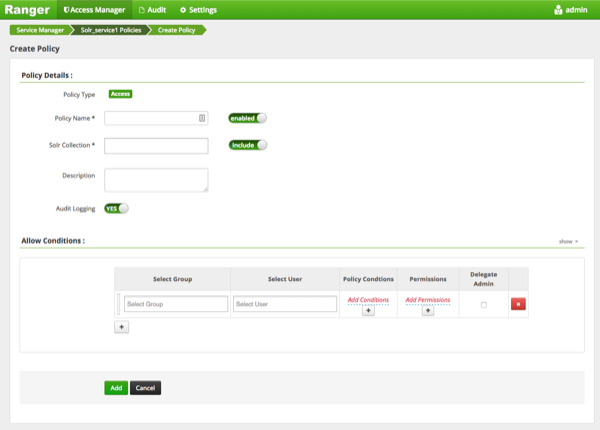Open the Audit tab
The image size is (600, 430).
tap(152, 10)
